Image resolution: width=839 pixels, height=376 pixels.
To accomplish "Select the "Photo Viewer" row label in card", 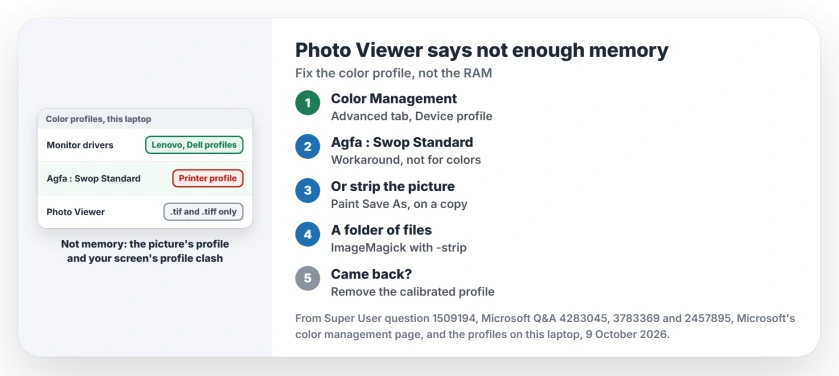I will click(75, 212).
